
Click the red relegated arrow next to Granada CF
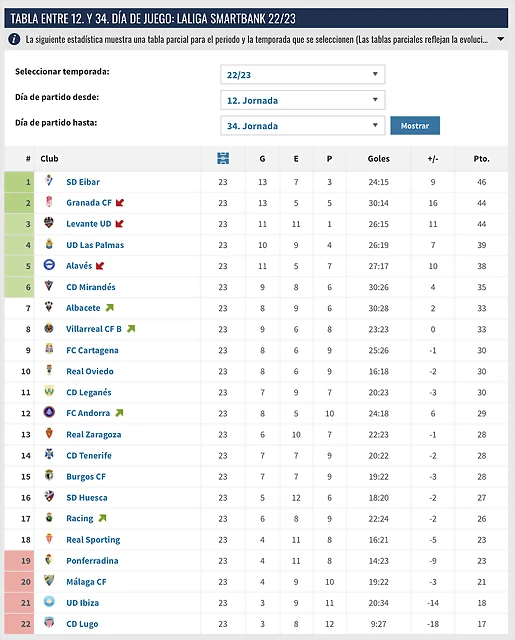pyautogui.click(x=120, y=202)
